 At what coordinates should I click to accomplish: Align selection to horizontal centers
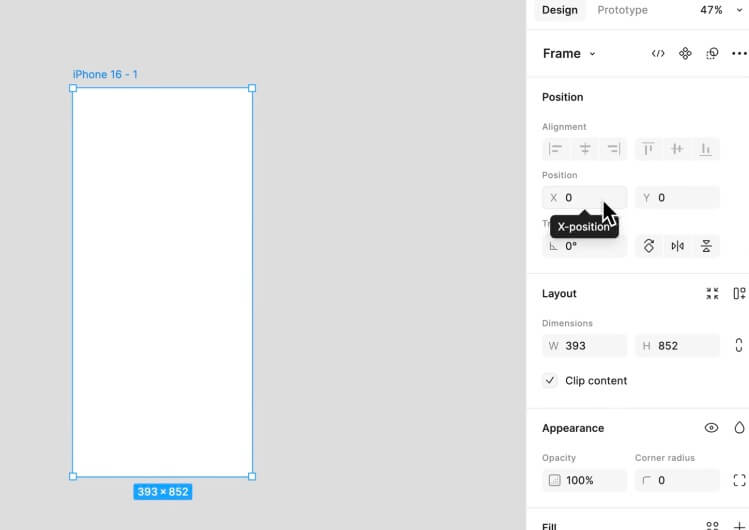point(585,149)
